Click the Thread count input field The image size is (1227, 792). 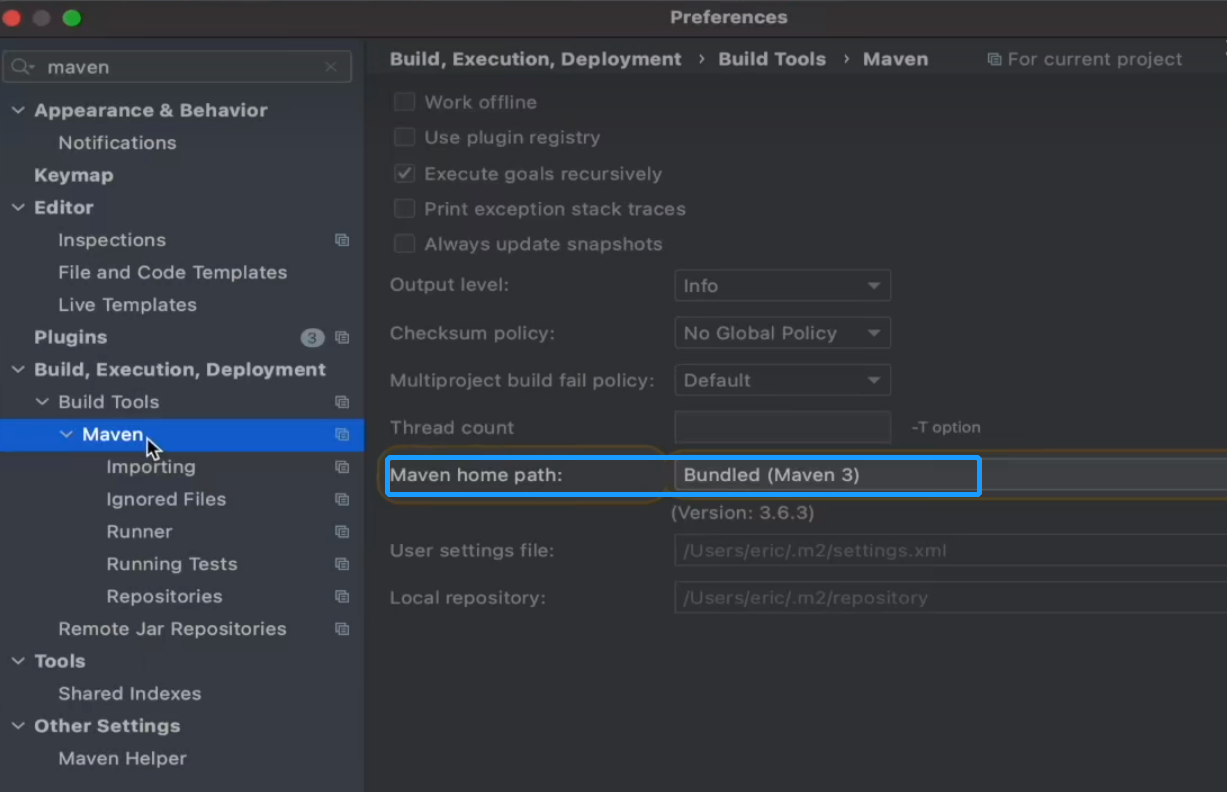[x=782, y=427]
